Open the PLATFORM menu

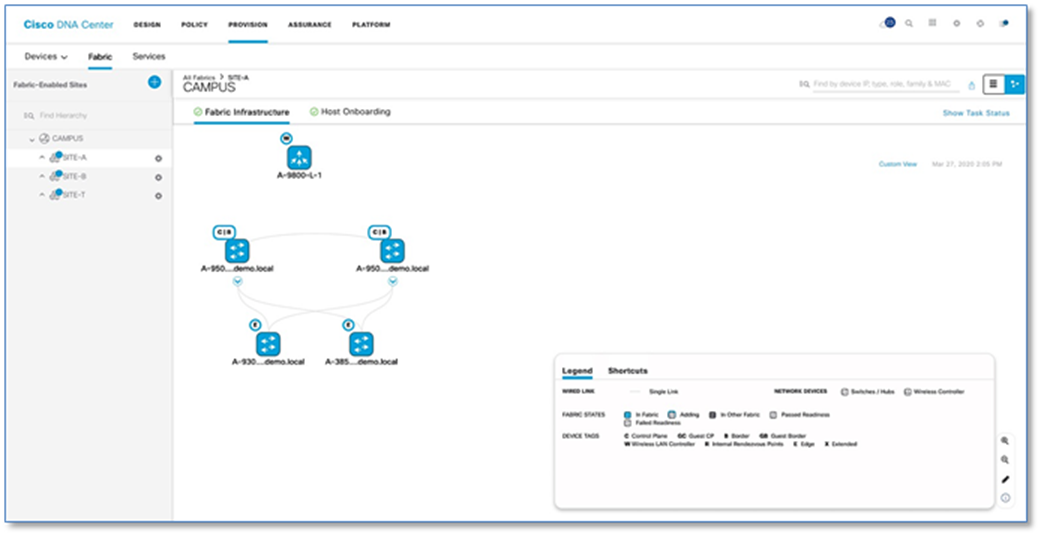pos(371,25)
